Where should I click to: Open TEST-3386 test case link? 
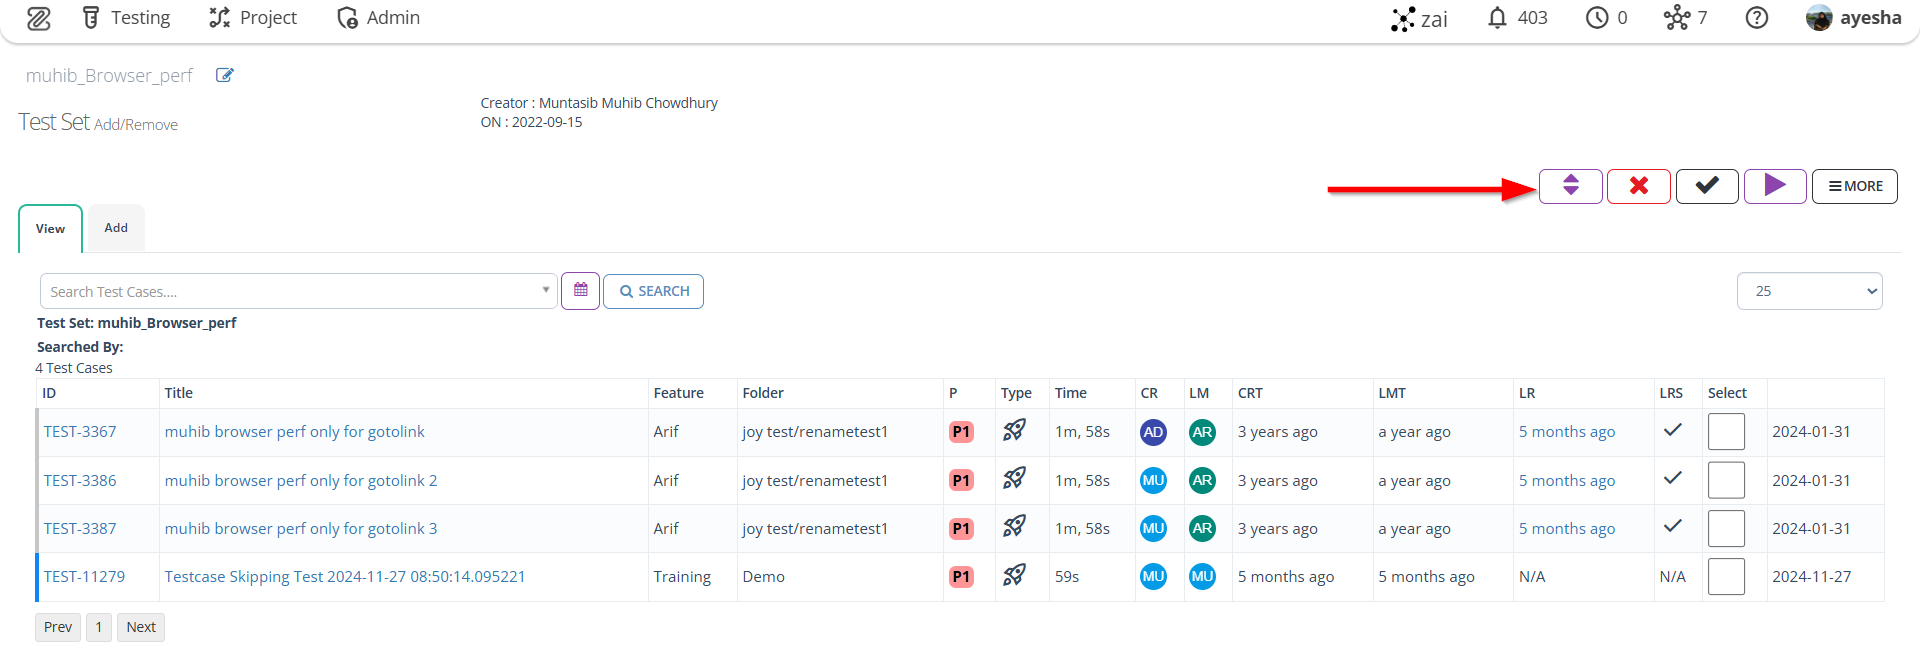click(x=80, y=480)
